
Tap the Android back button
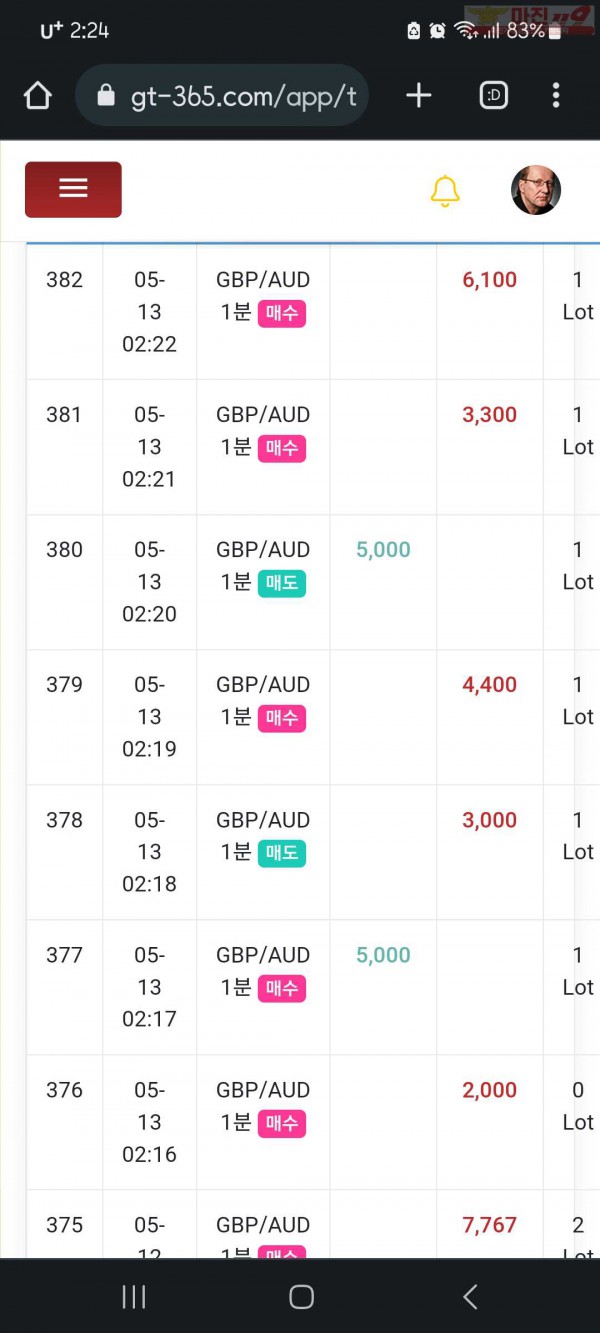click(470, 1297)
